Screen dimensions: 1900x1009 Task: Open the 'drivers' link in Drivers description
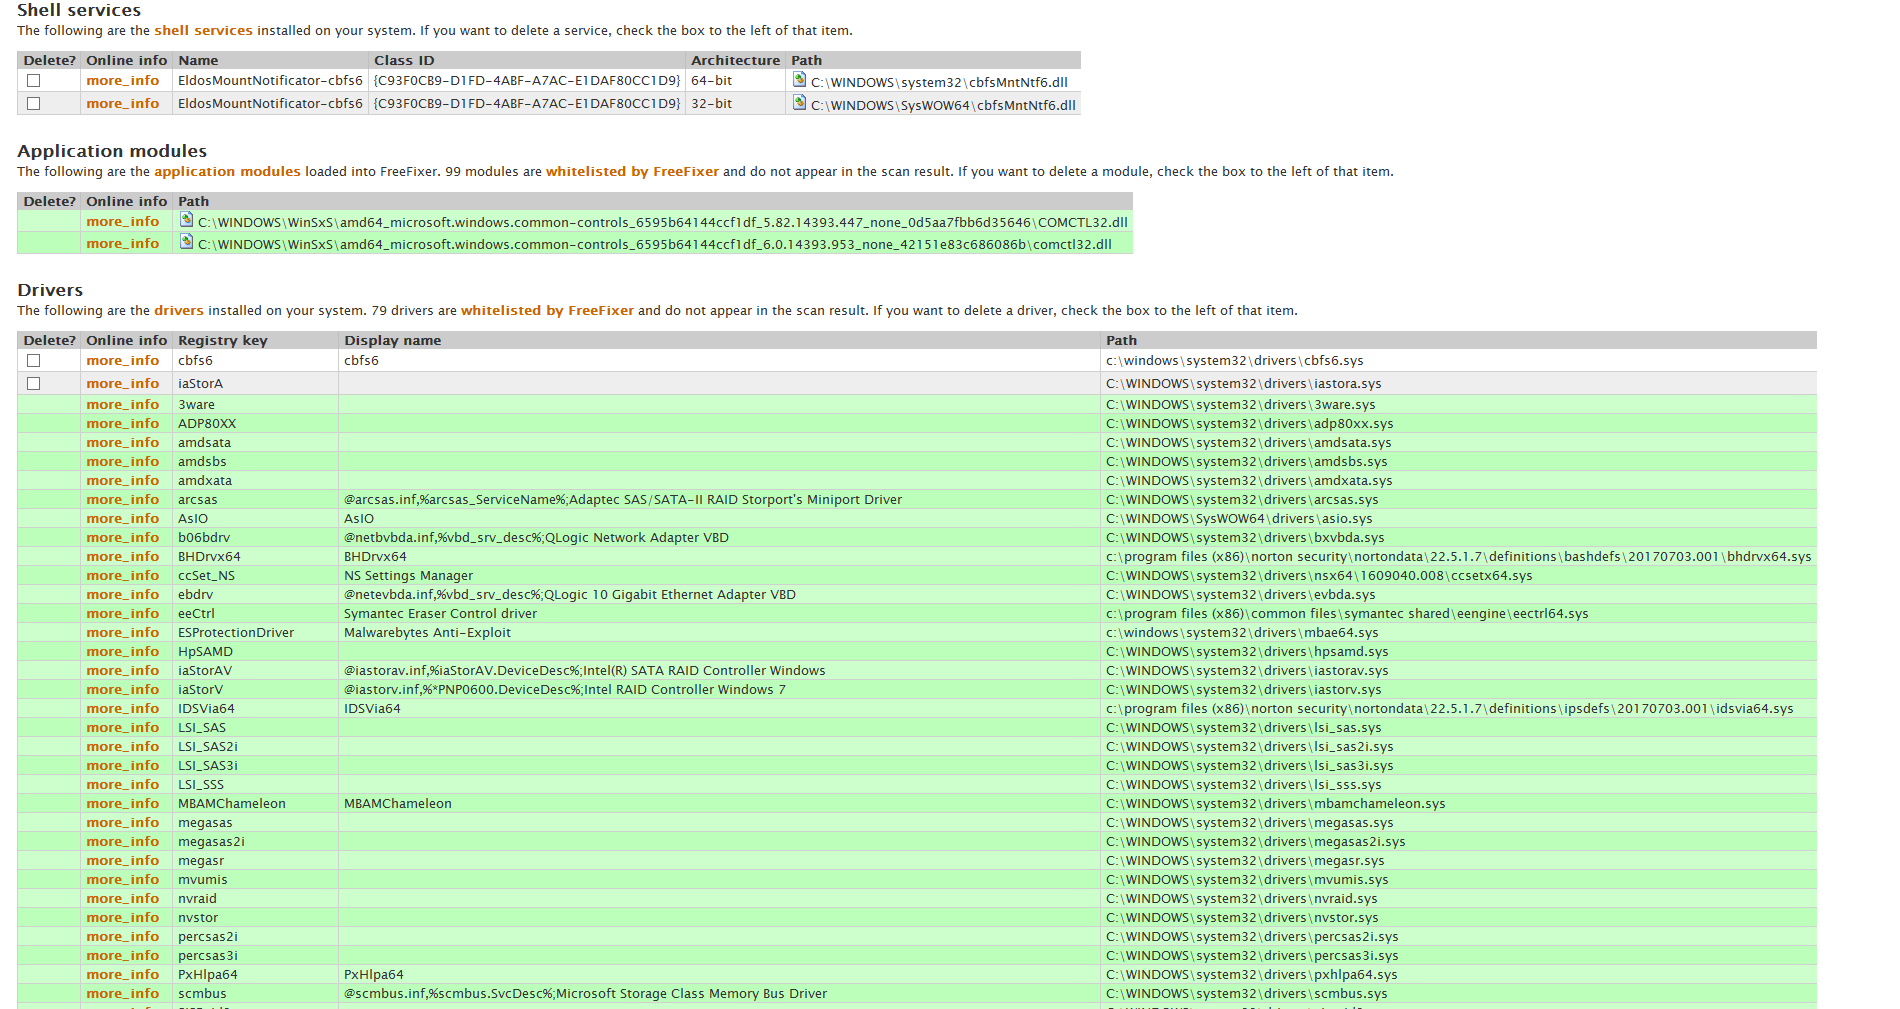pos(179,311)
